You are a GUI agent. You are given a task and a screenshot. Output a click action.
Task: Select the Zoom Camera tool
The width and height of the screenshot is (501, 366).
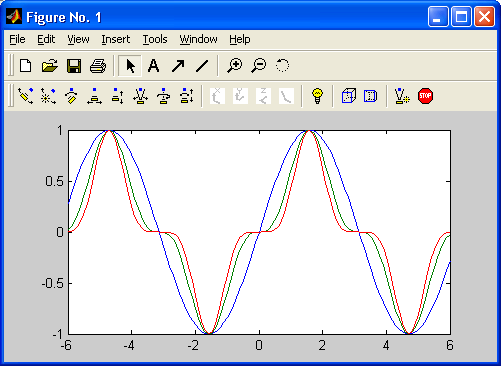140,96
